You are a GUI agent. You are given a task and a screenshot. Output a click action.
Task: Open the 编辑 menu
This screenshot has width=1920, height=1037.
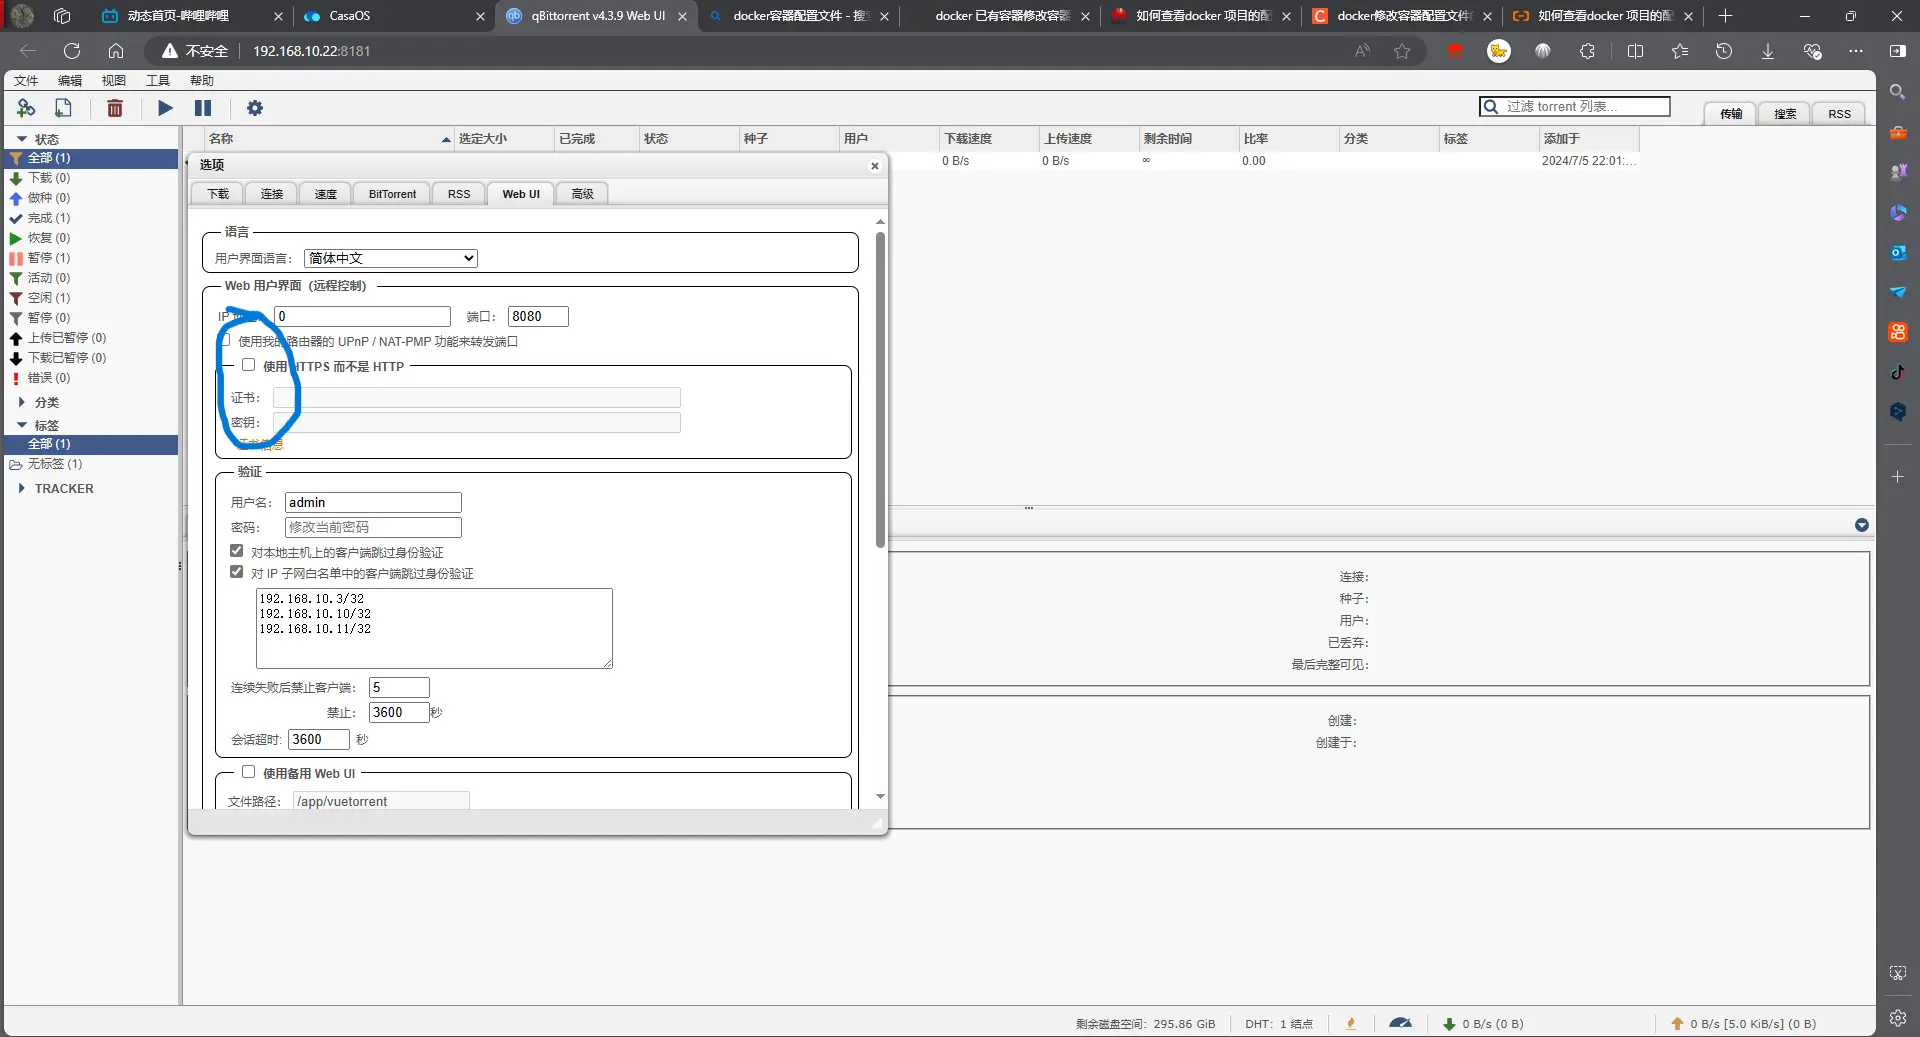coord(70,81)
